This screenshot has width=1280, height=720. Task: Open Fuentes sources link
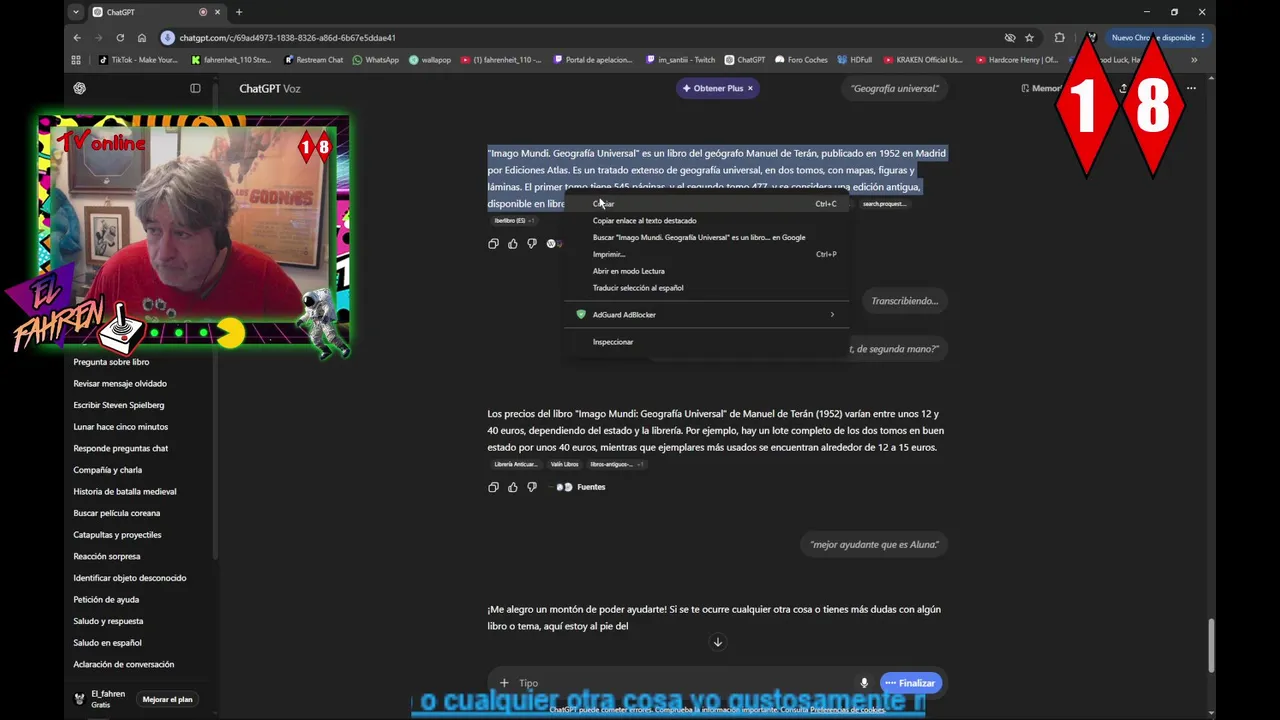(x=591, y=487)
